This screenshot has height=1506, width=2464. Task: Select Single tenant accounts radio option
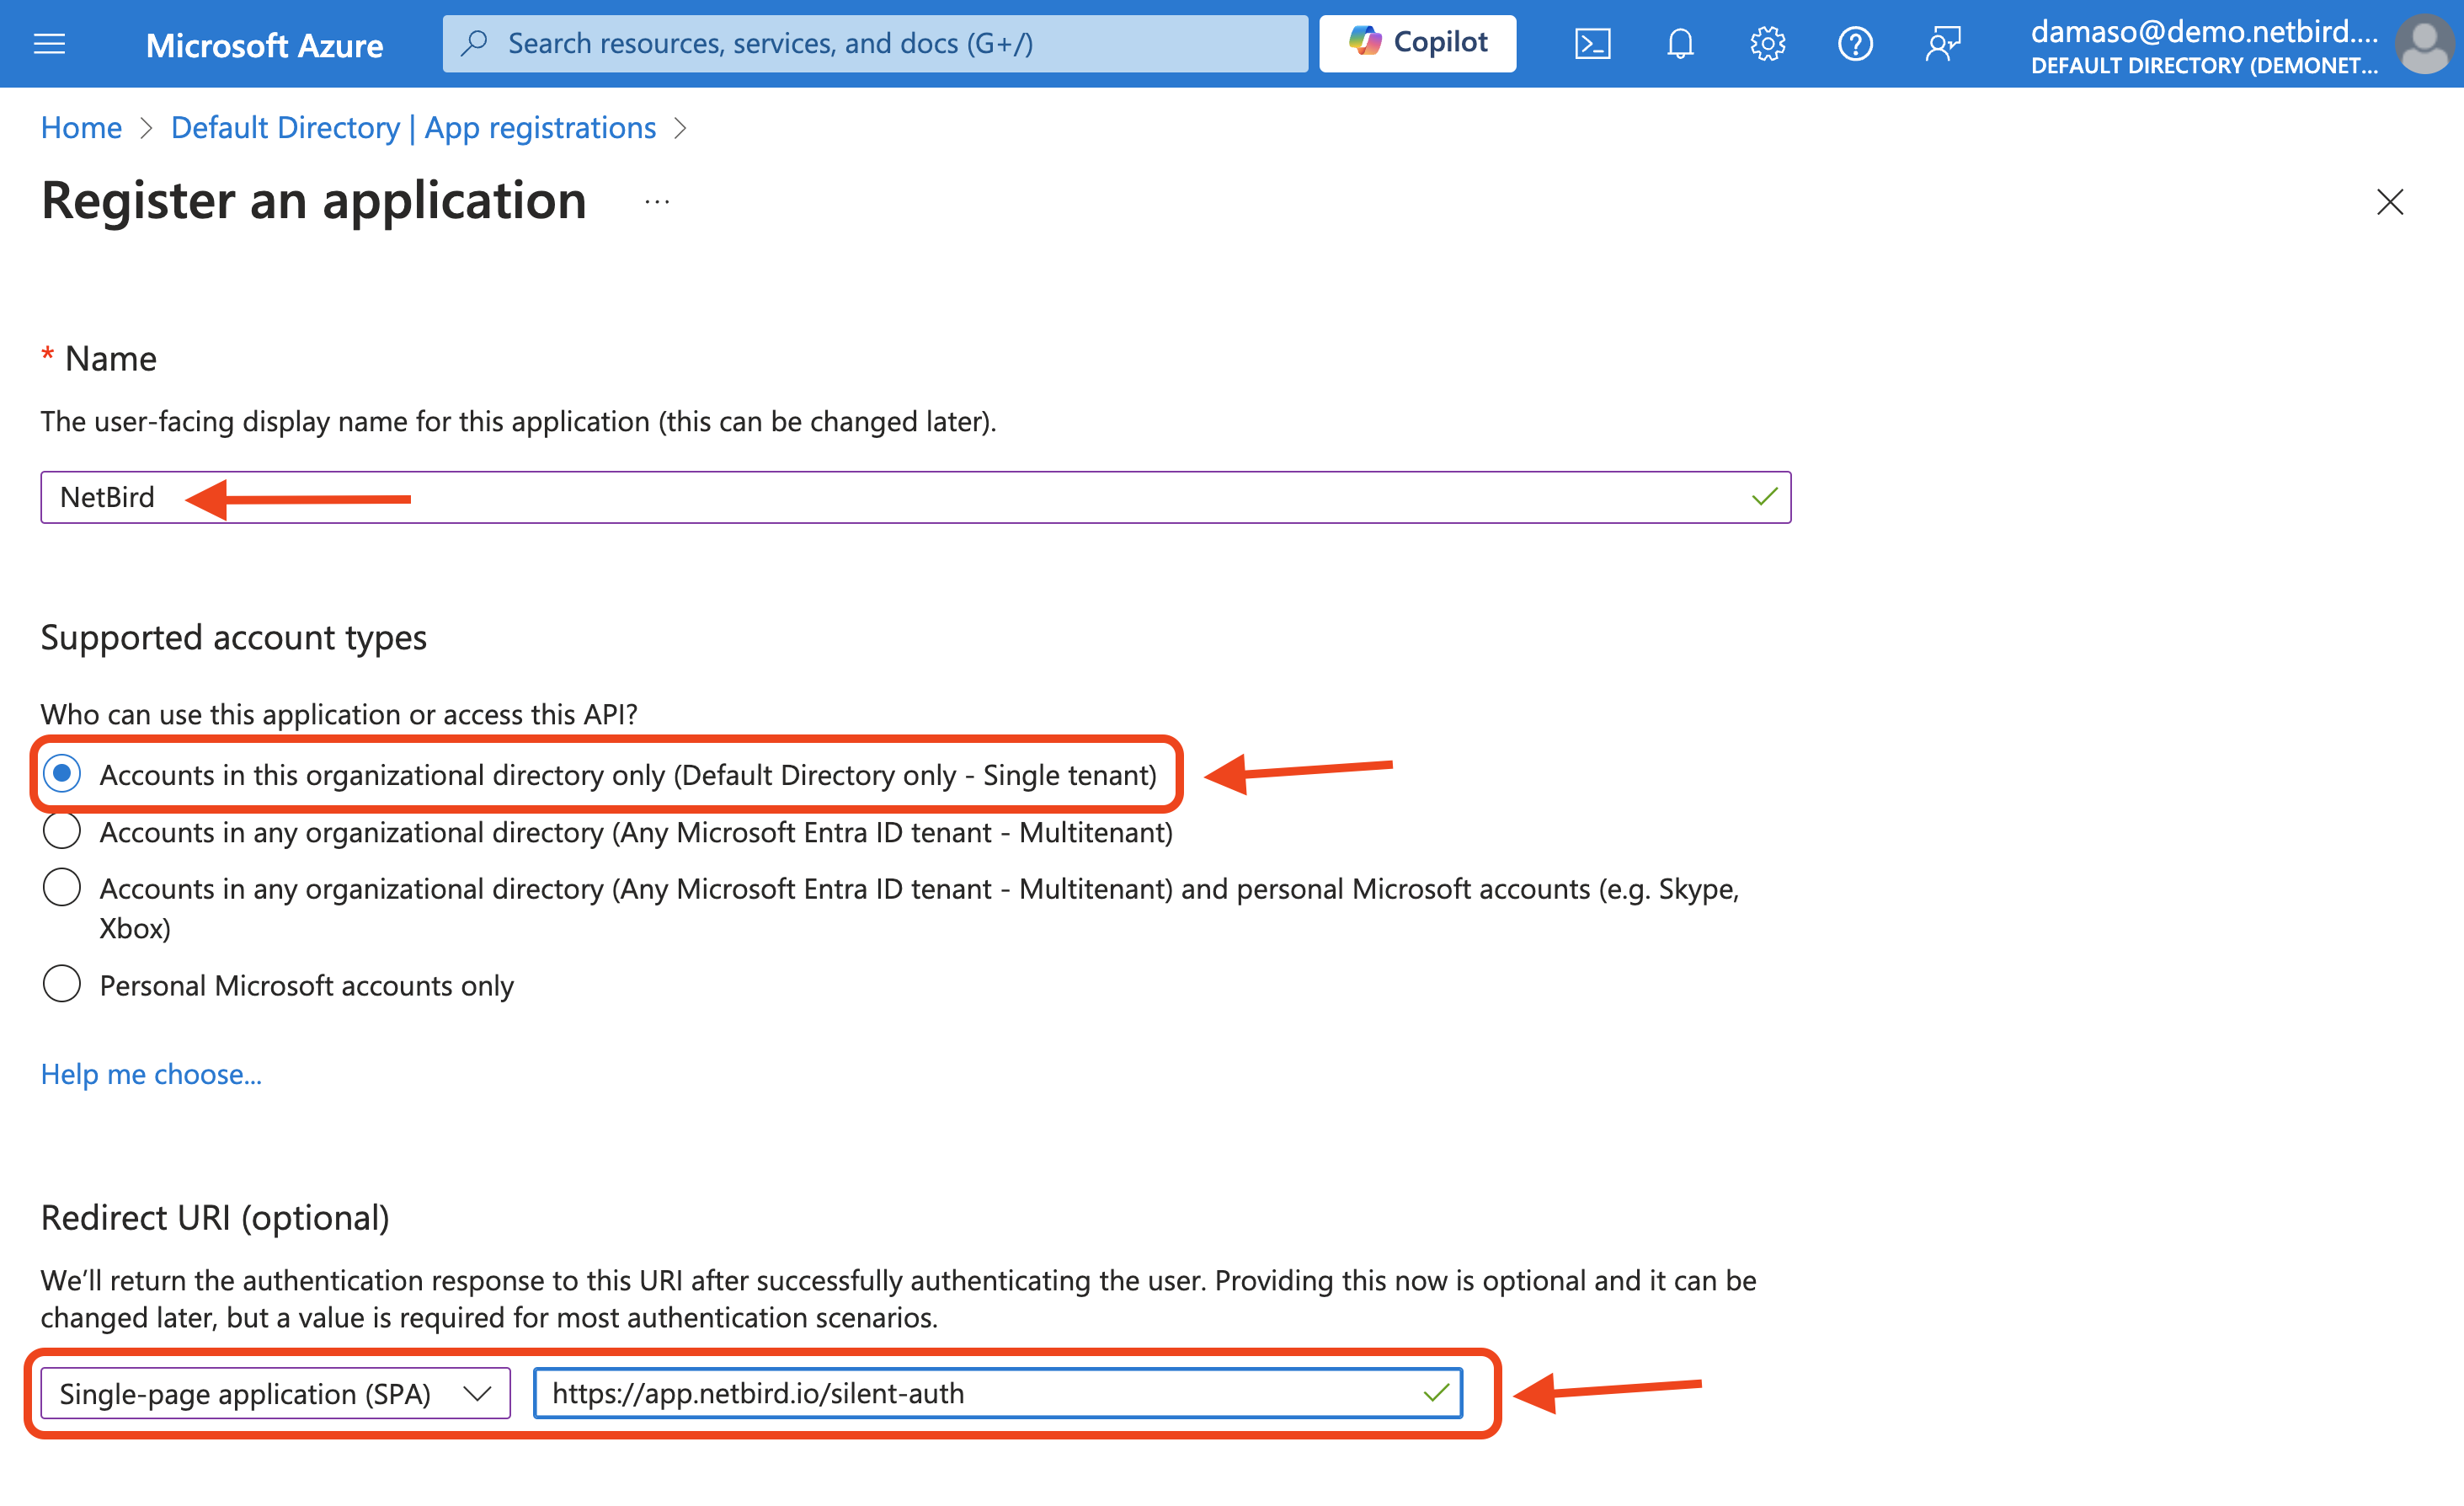62,774
